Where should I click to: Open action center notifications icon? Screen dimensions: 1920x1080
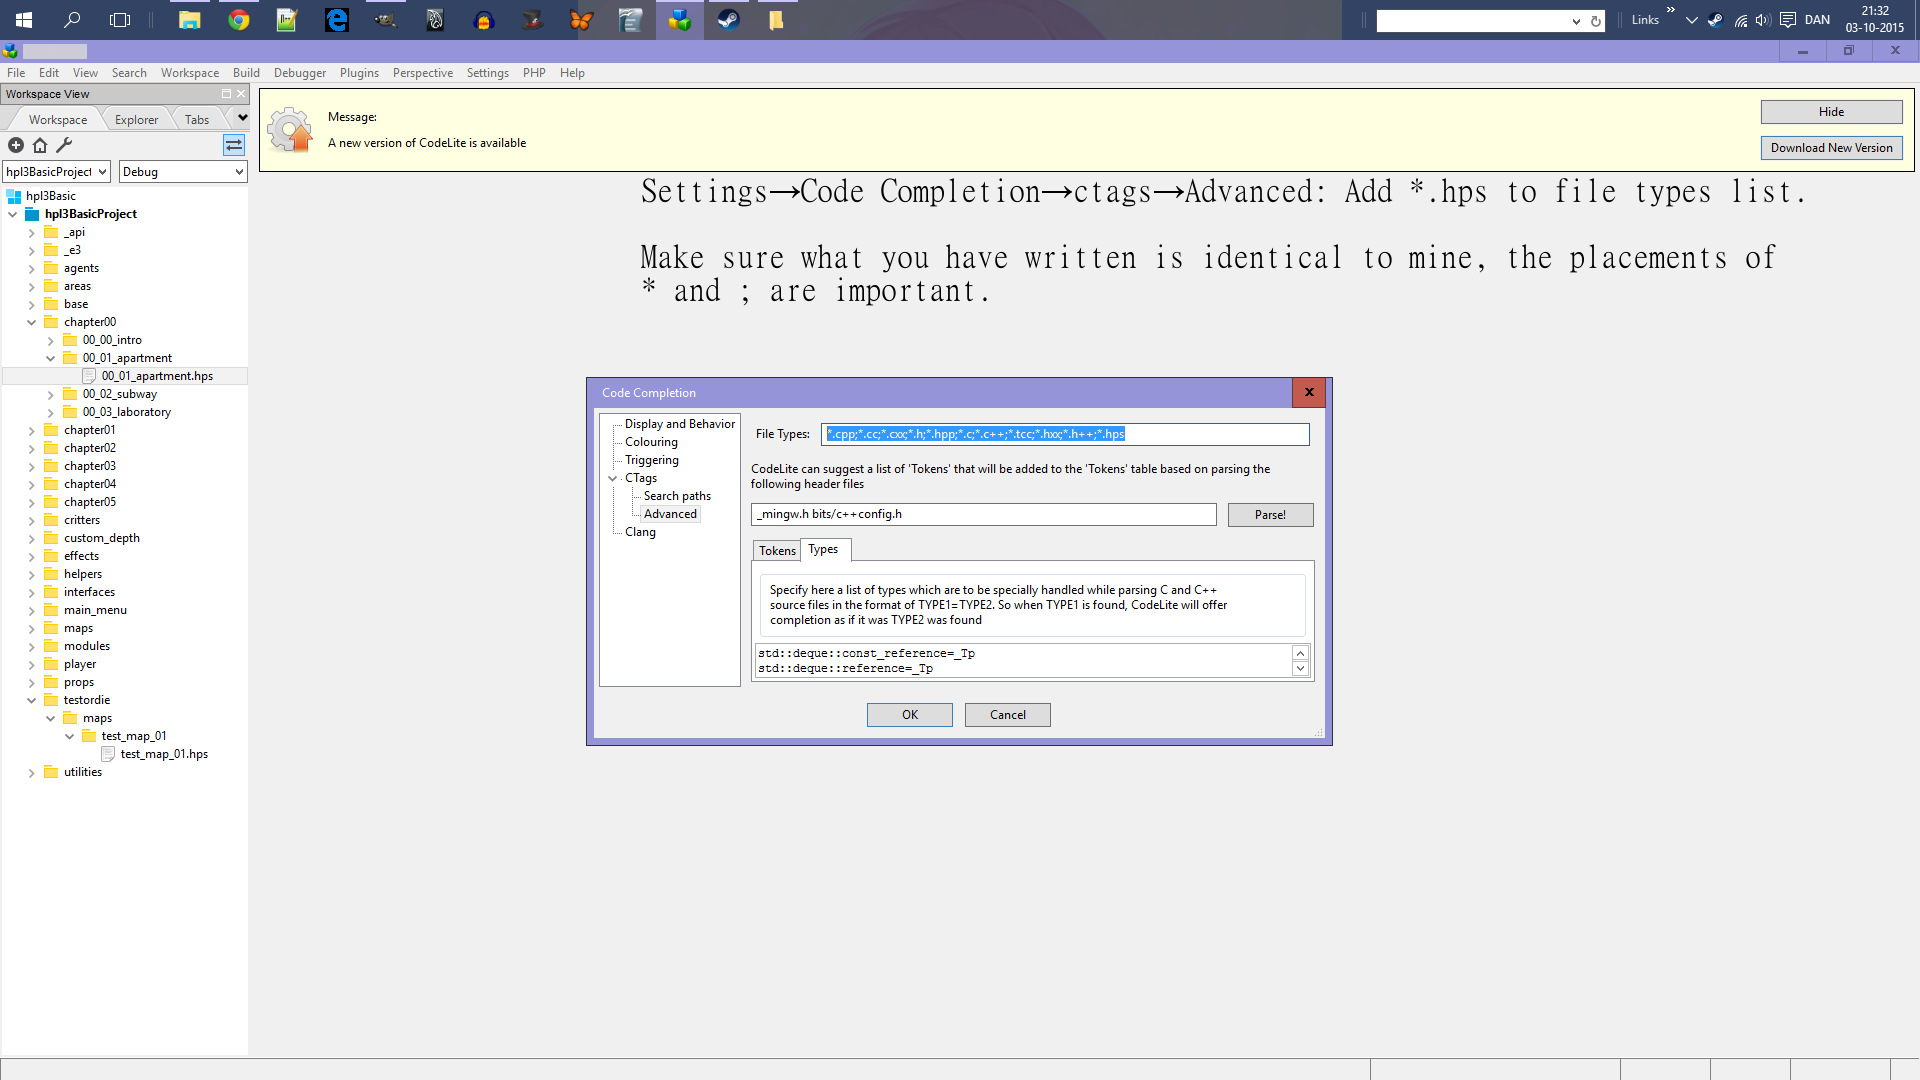pyautogui.click(x=1788, y=20)
